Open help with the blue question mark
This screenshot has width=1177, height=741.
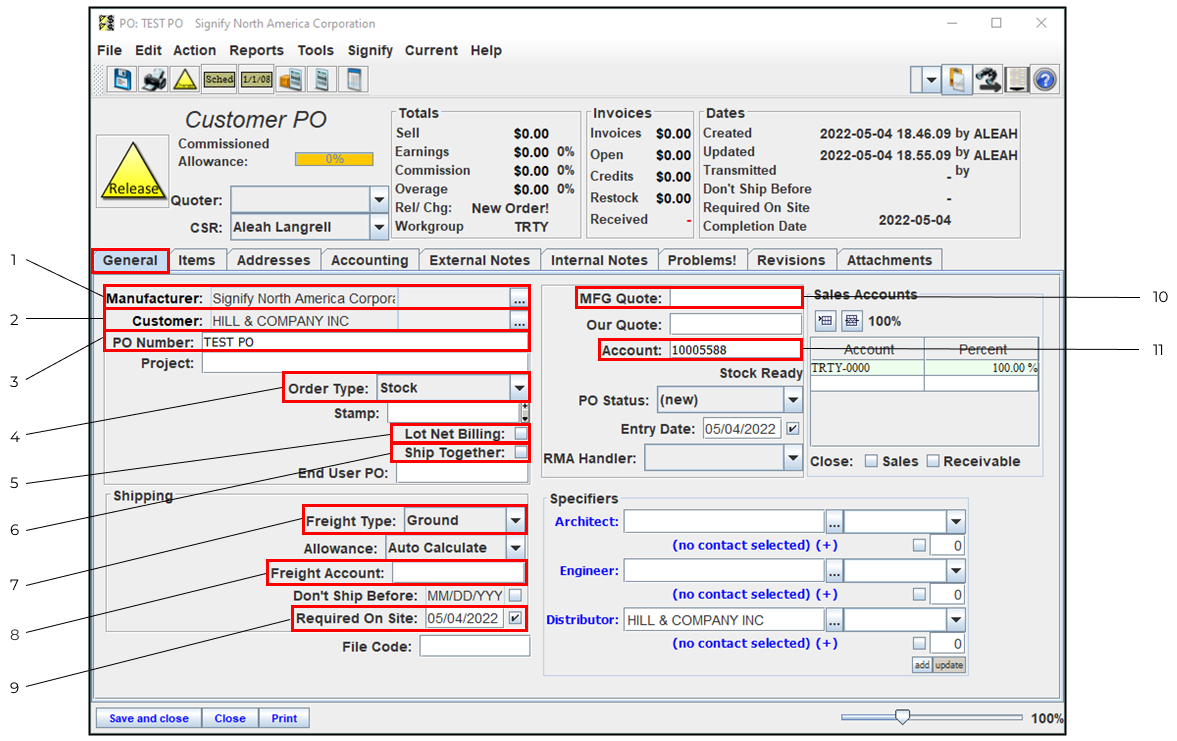click(x=1045, y=80)
